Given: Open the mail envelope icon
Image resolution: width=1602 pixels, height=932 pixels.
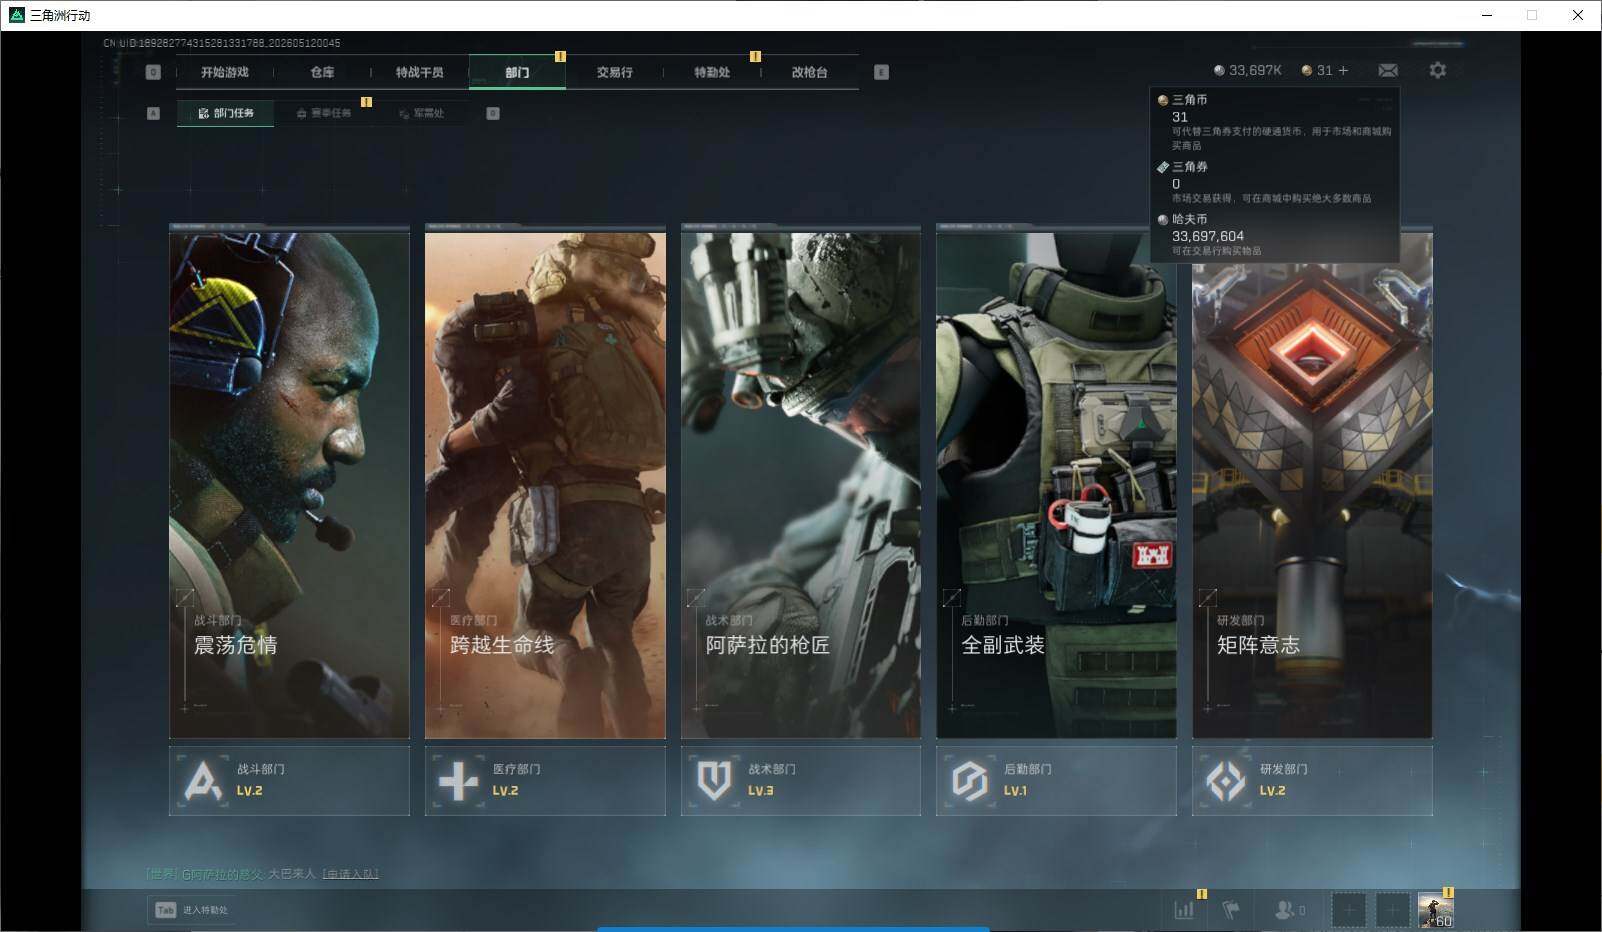Looking at the screenshot, I should point(1388,70).
